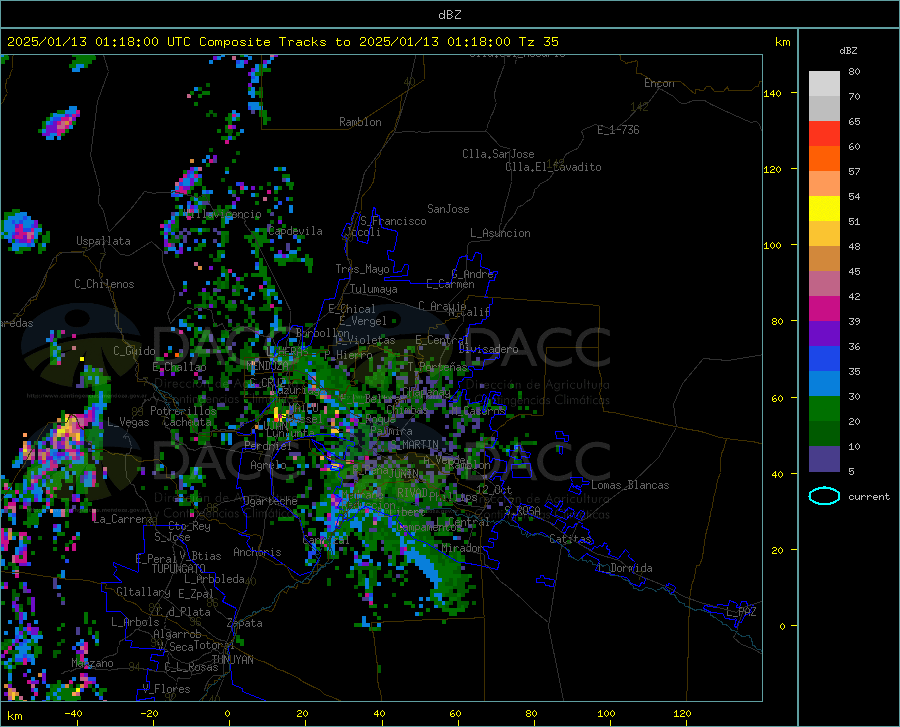
Task: Click the 36 dBZ blue swatch
Action: (824, 359)
